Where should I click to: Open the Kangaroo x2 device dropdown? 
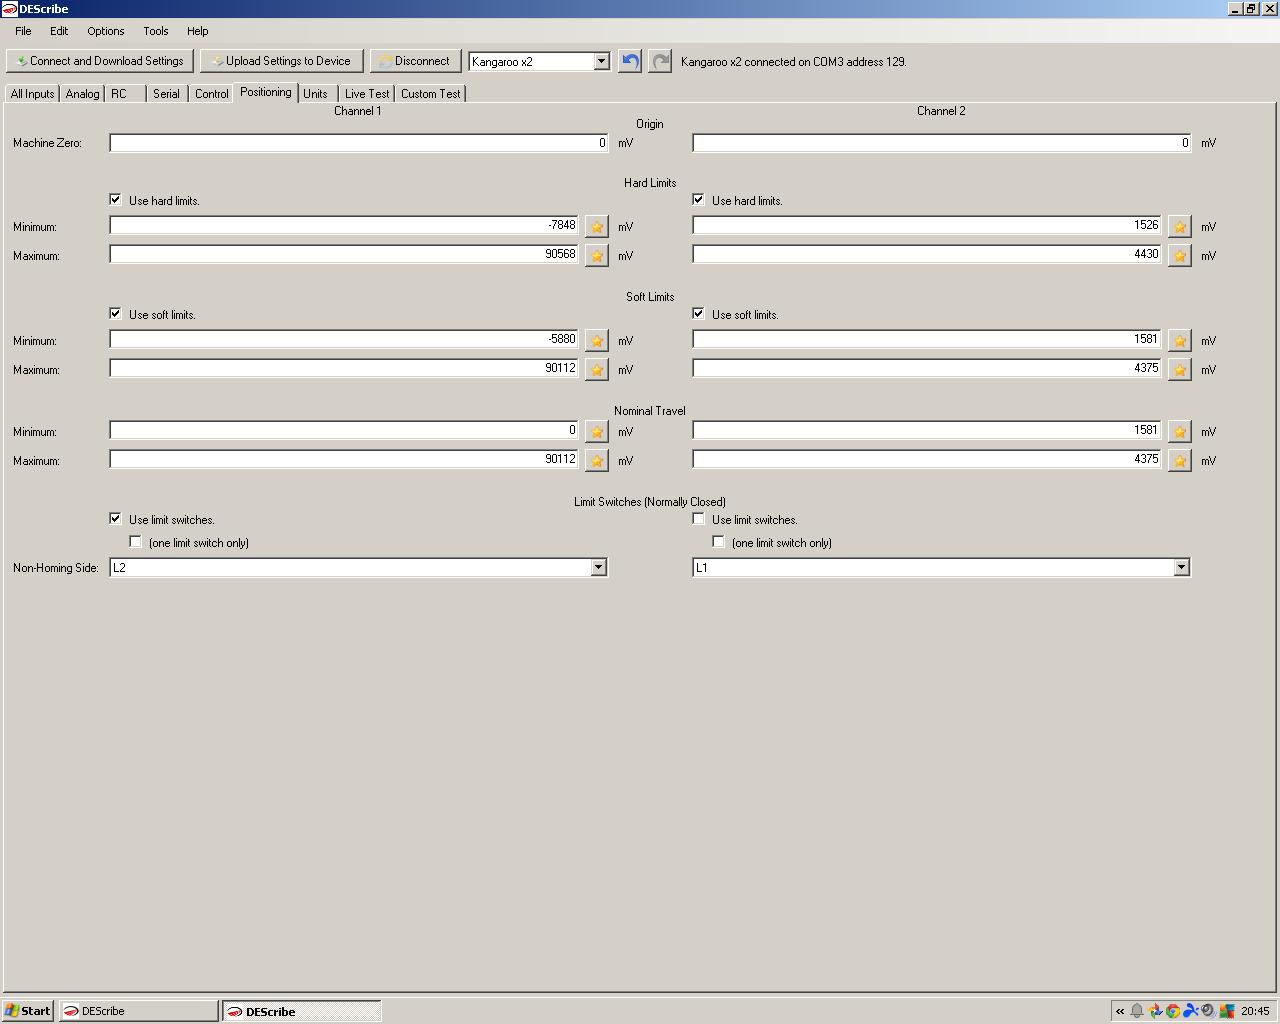(601, 61)
